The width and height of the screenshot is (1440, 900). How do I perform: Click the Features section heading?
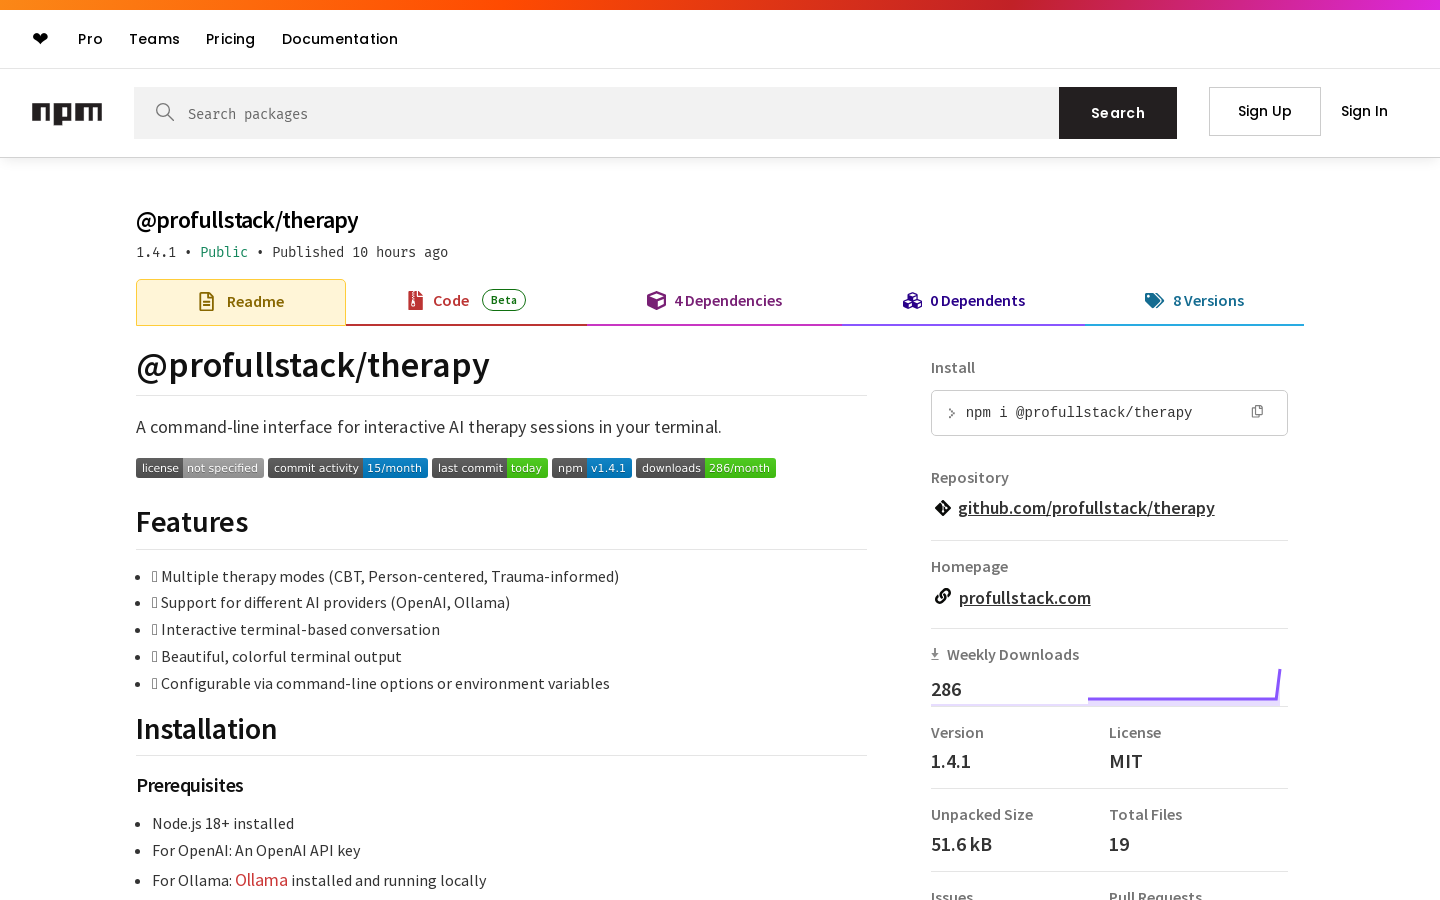[x=192, y=522]
